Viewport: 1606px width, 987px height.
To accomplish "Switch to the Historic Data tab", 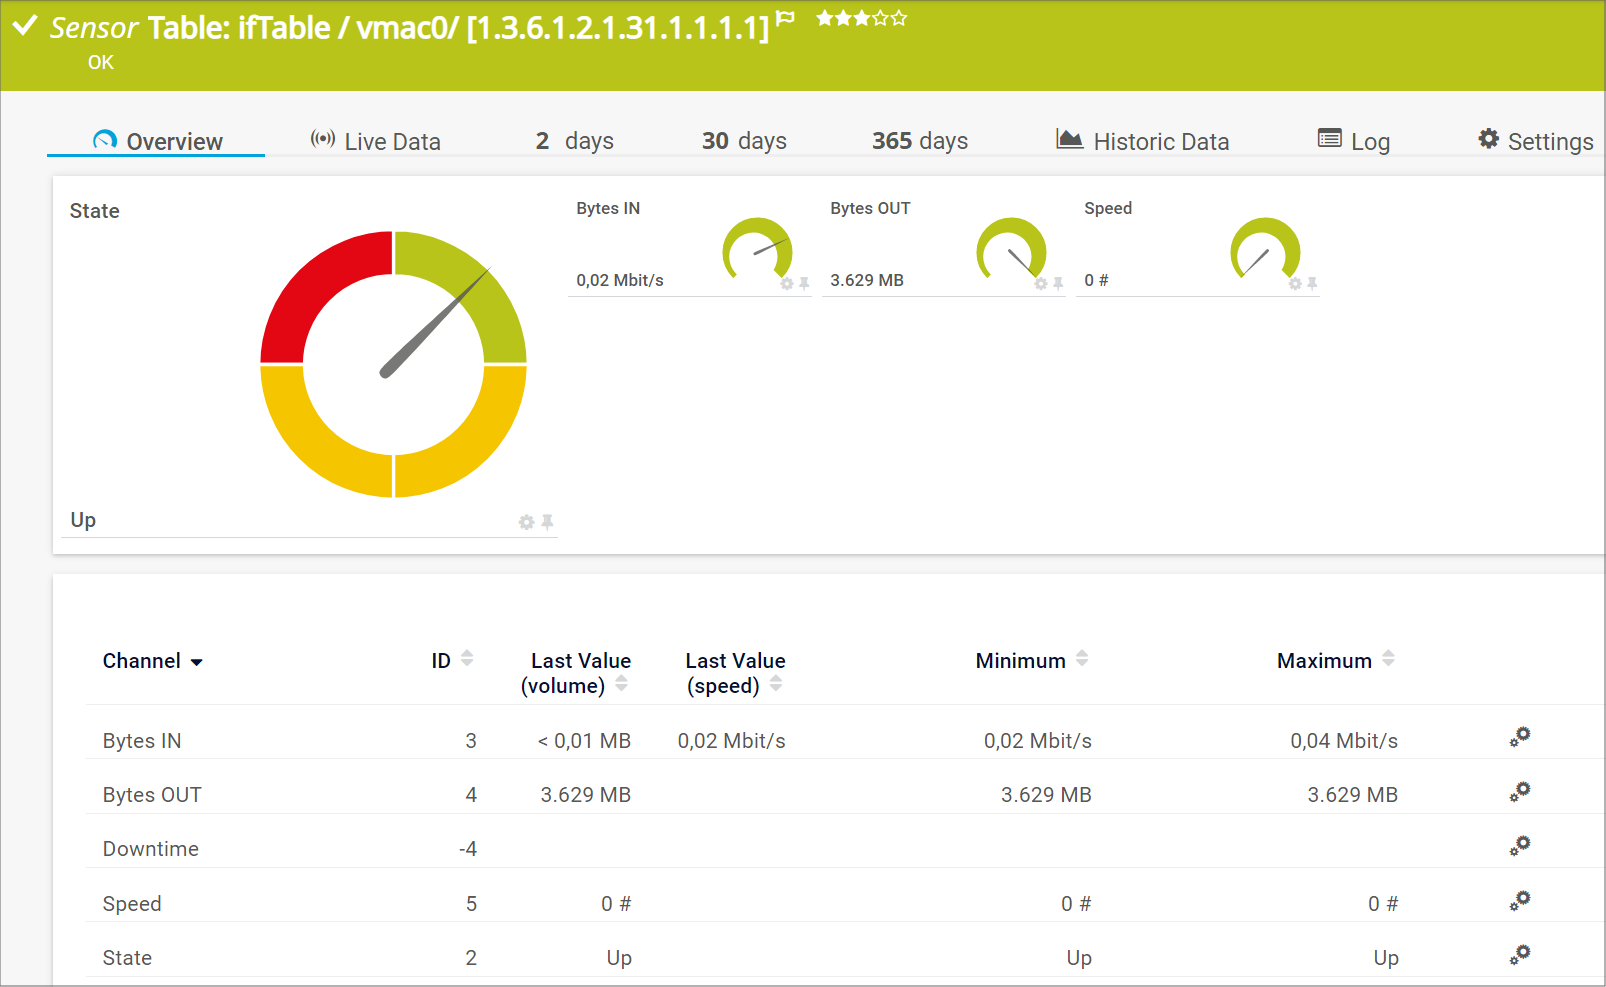I will tap(1142, 141).
